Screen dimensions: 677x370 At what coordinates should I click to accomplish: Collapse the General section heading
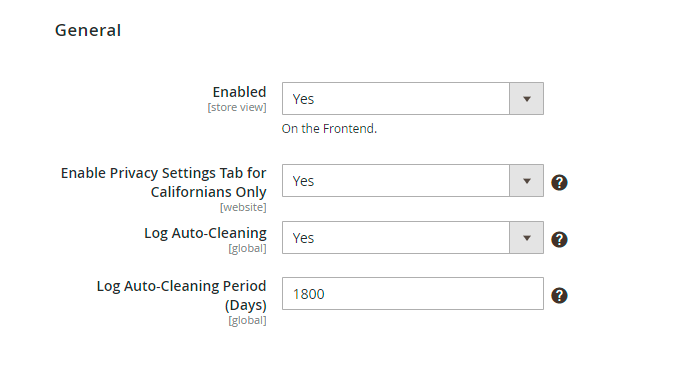pyautogui.click(x=88, y=30)
